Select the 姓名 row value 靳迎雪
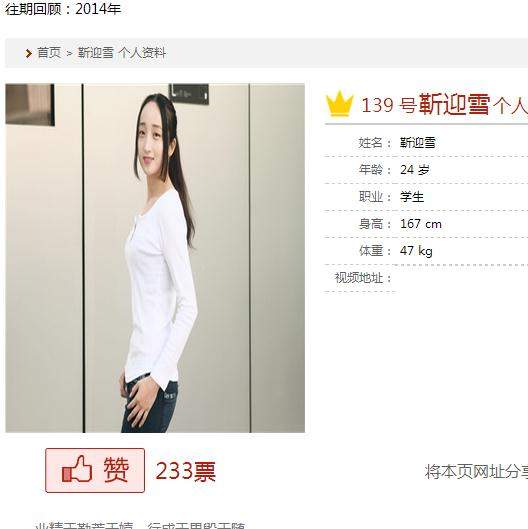Screen dimensions: 528x529 pyautogui.click(x=418, y=143)
